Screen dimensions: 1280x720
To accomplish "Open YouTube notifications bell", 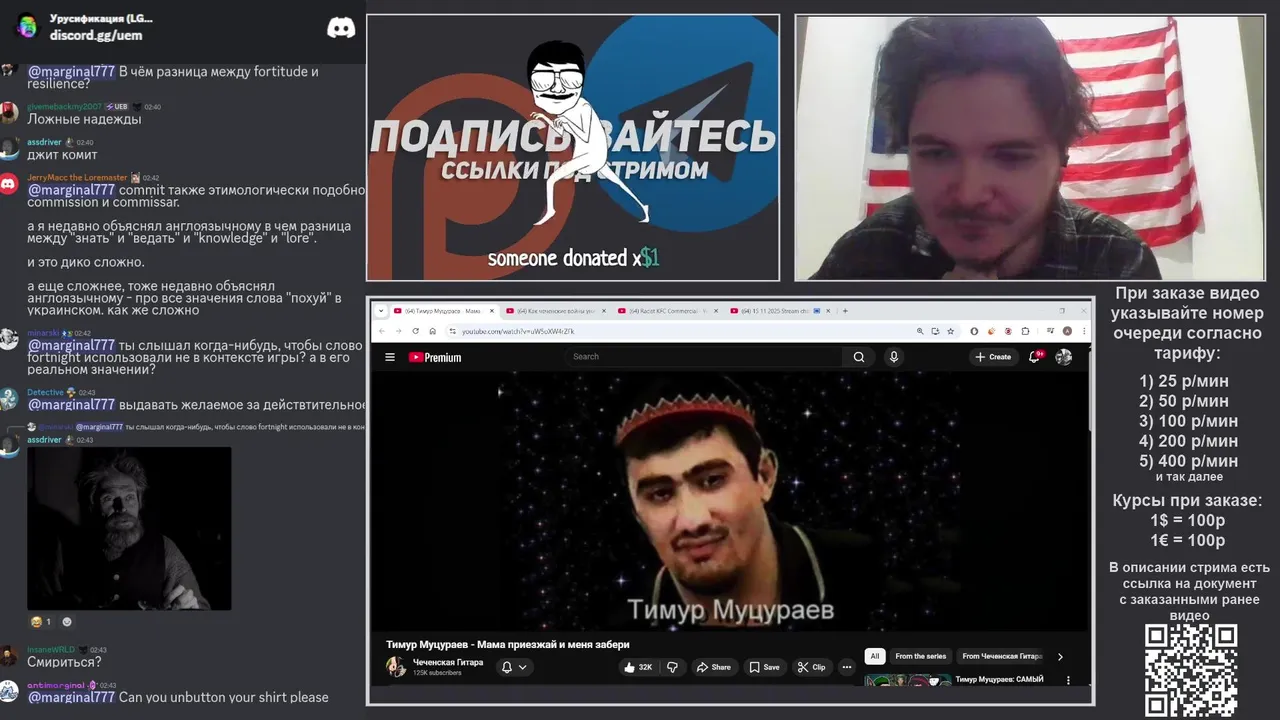I will coord(1035,356).
